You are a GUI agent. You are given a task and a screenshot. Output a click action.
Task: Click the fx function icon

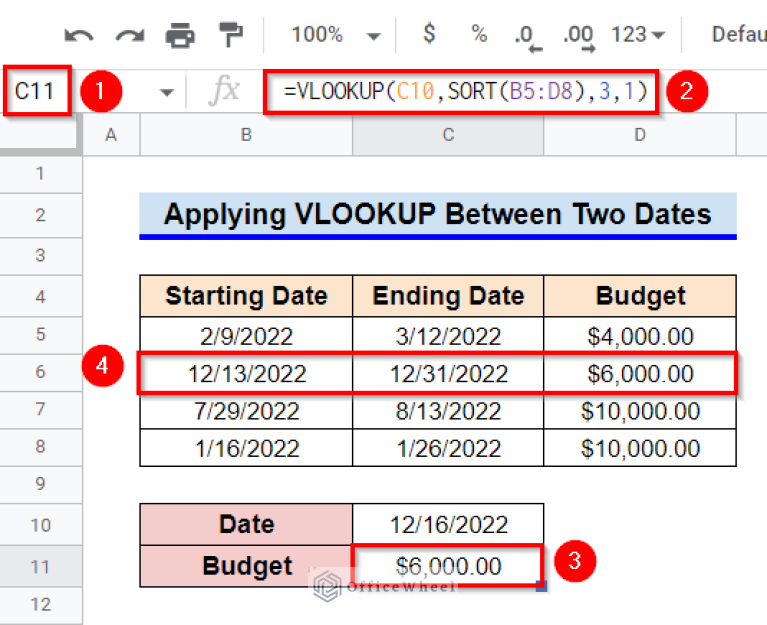tap(225, 90)
